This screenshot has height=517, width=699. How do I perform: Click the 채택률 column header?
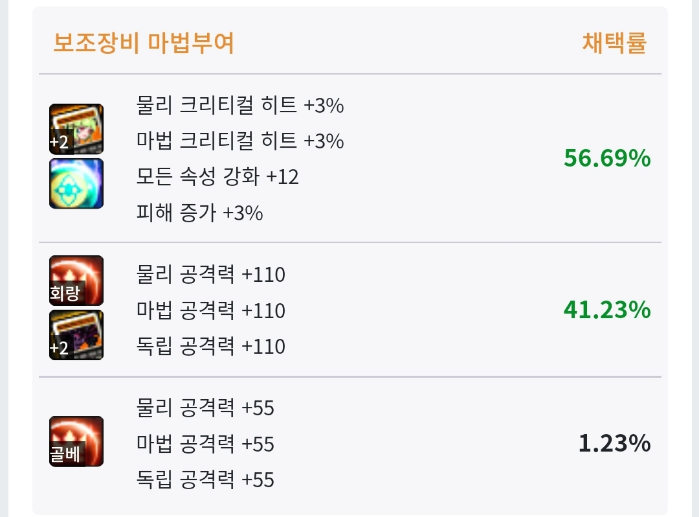click(x=614, y=43)
